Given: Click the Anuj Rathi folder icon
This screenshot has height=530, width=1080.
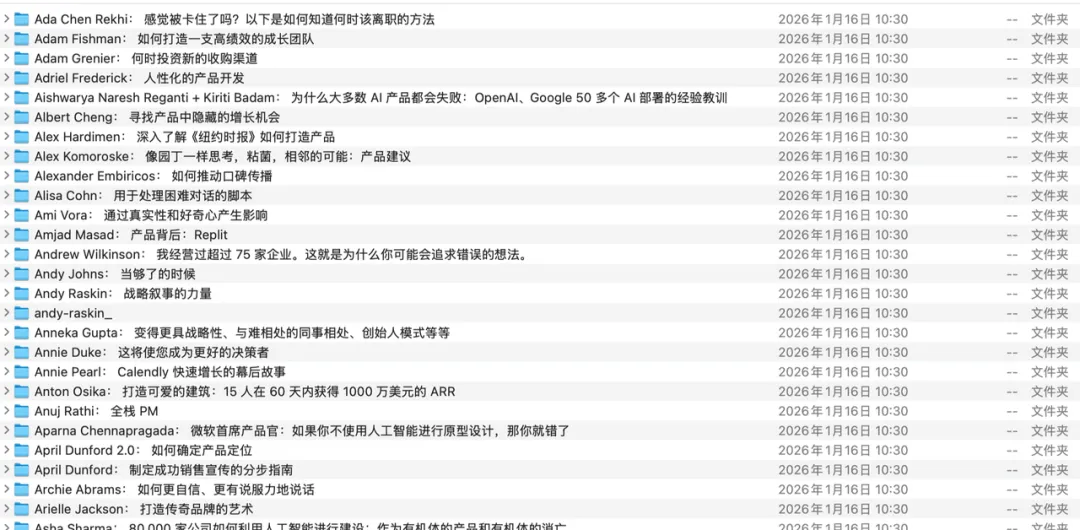Looking at the screenshot, I should [21, 411].
